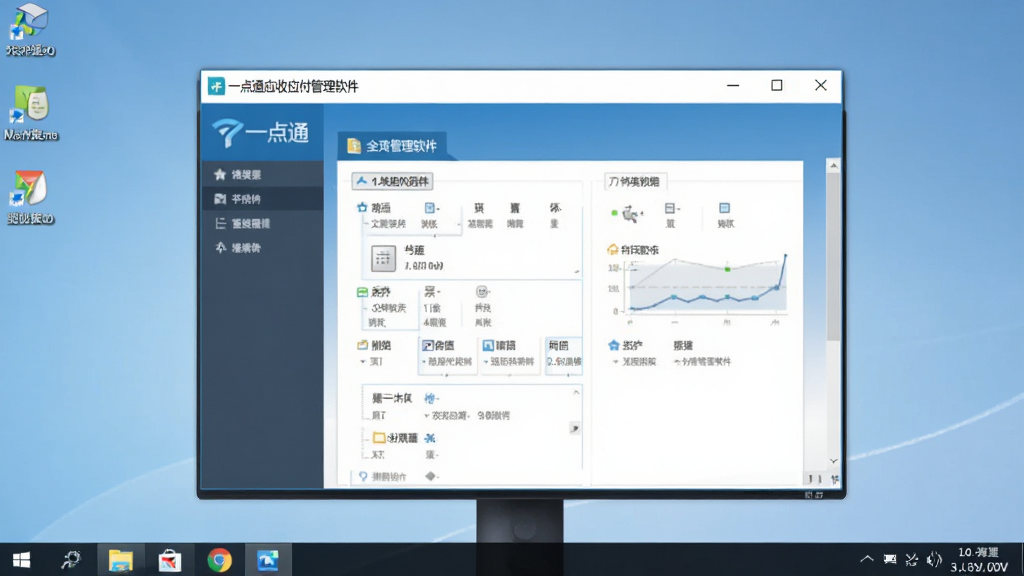Click the gray diamond icon at the bottom
The height and width of the screenshot is (576, 1024).
click(430, 476)
